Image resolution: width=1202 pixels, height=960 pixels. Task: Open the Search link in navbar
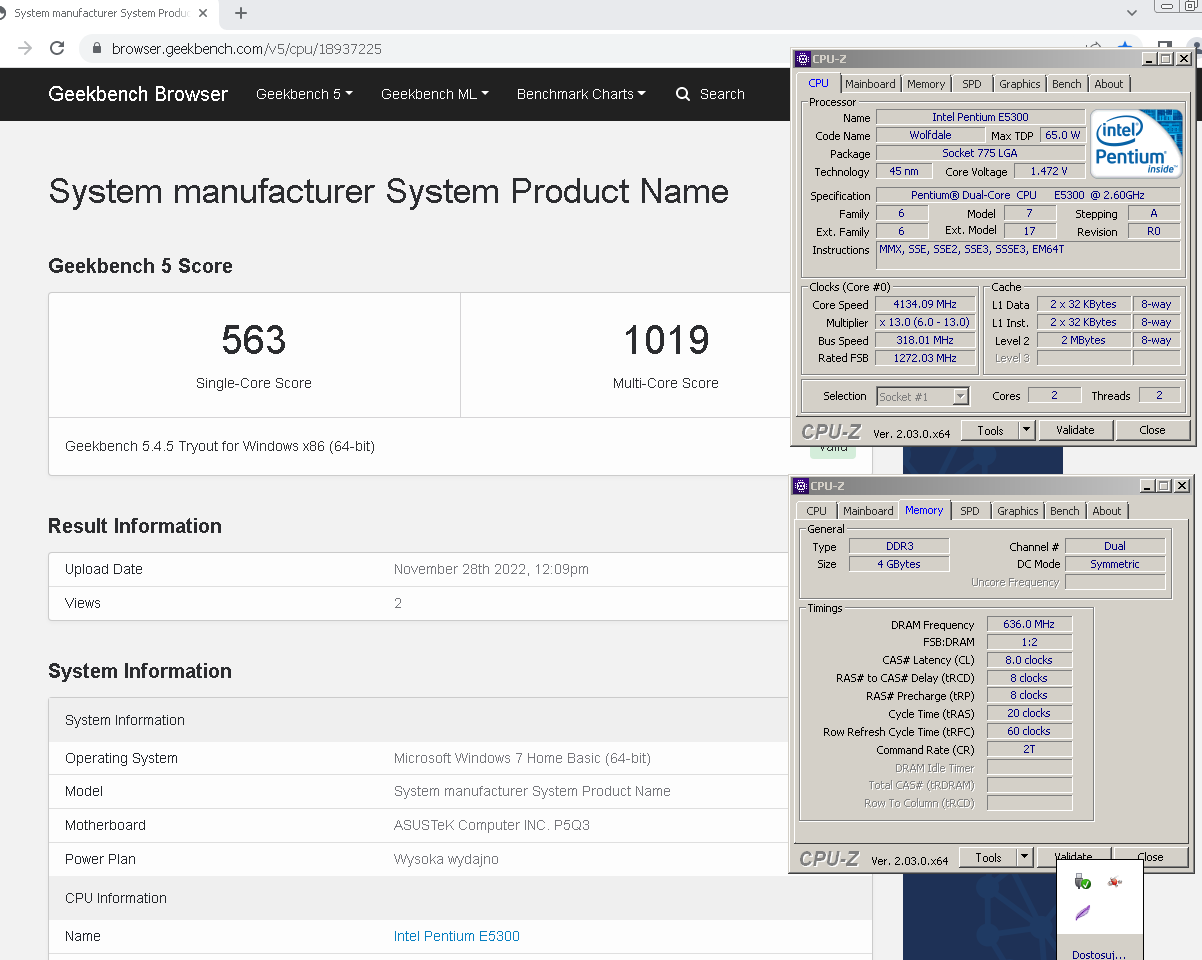(710, 94)
